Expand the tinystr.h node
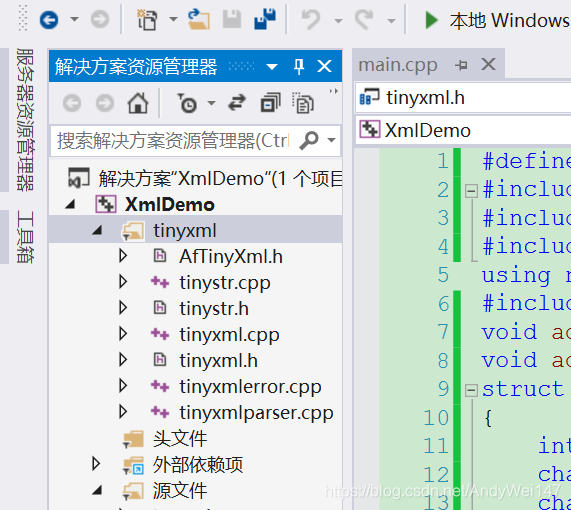571x510 pixels. 123,308
